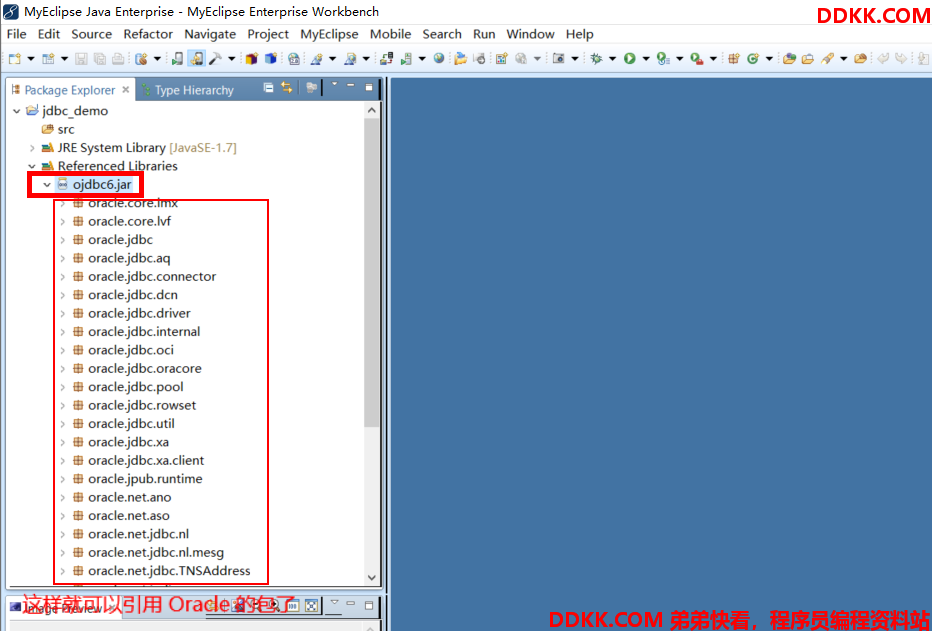
Task: Maximize the Package Explorer panel
Action: [369, 87]
